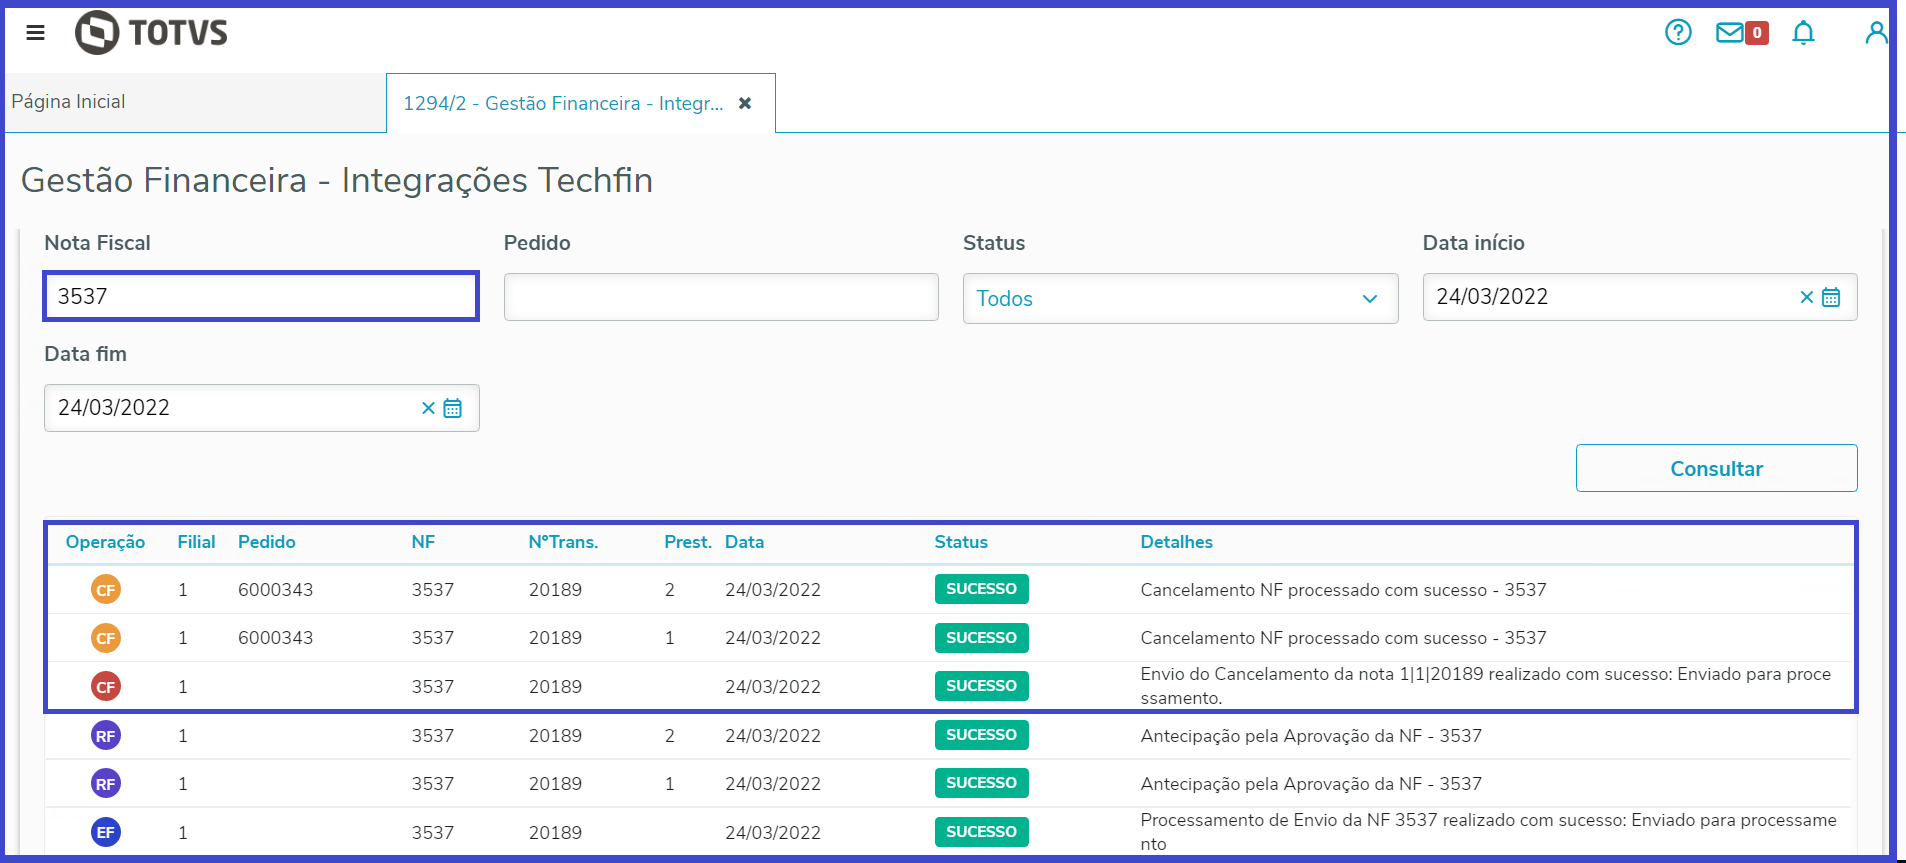This screenshot has width=1906, height=863.
Task: Click the SUCESSO badge in the EF row
Action: click(x=981, y=832)
